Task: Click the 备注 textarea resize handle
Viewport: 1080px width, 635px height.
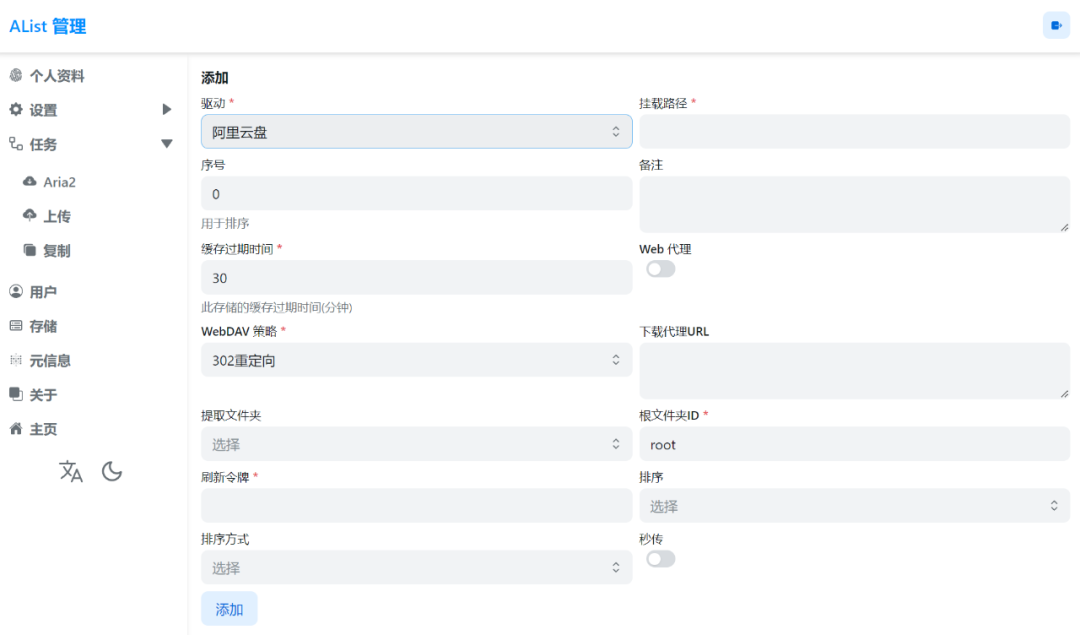Action: click(1064, 227)
